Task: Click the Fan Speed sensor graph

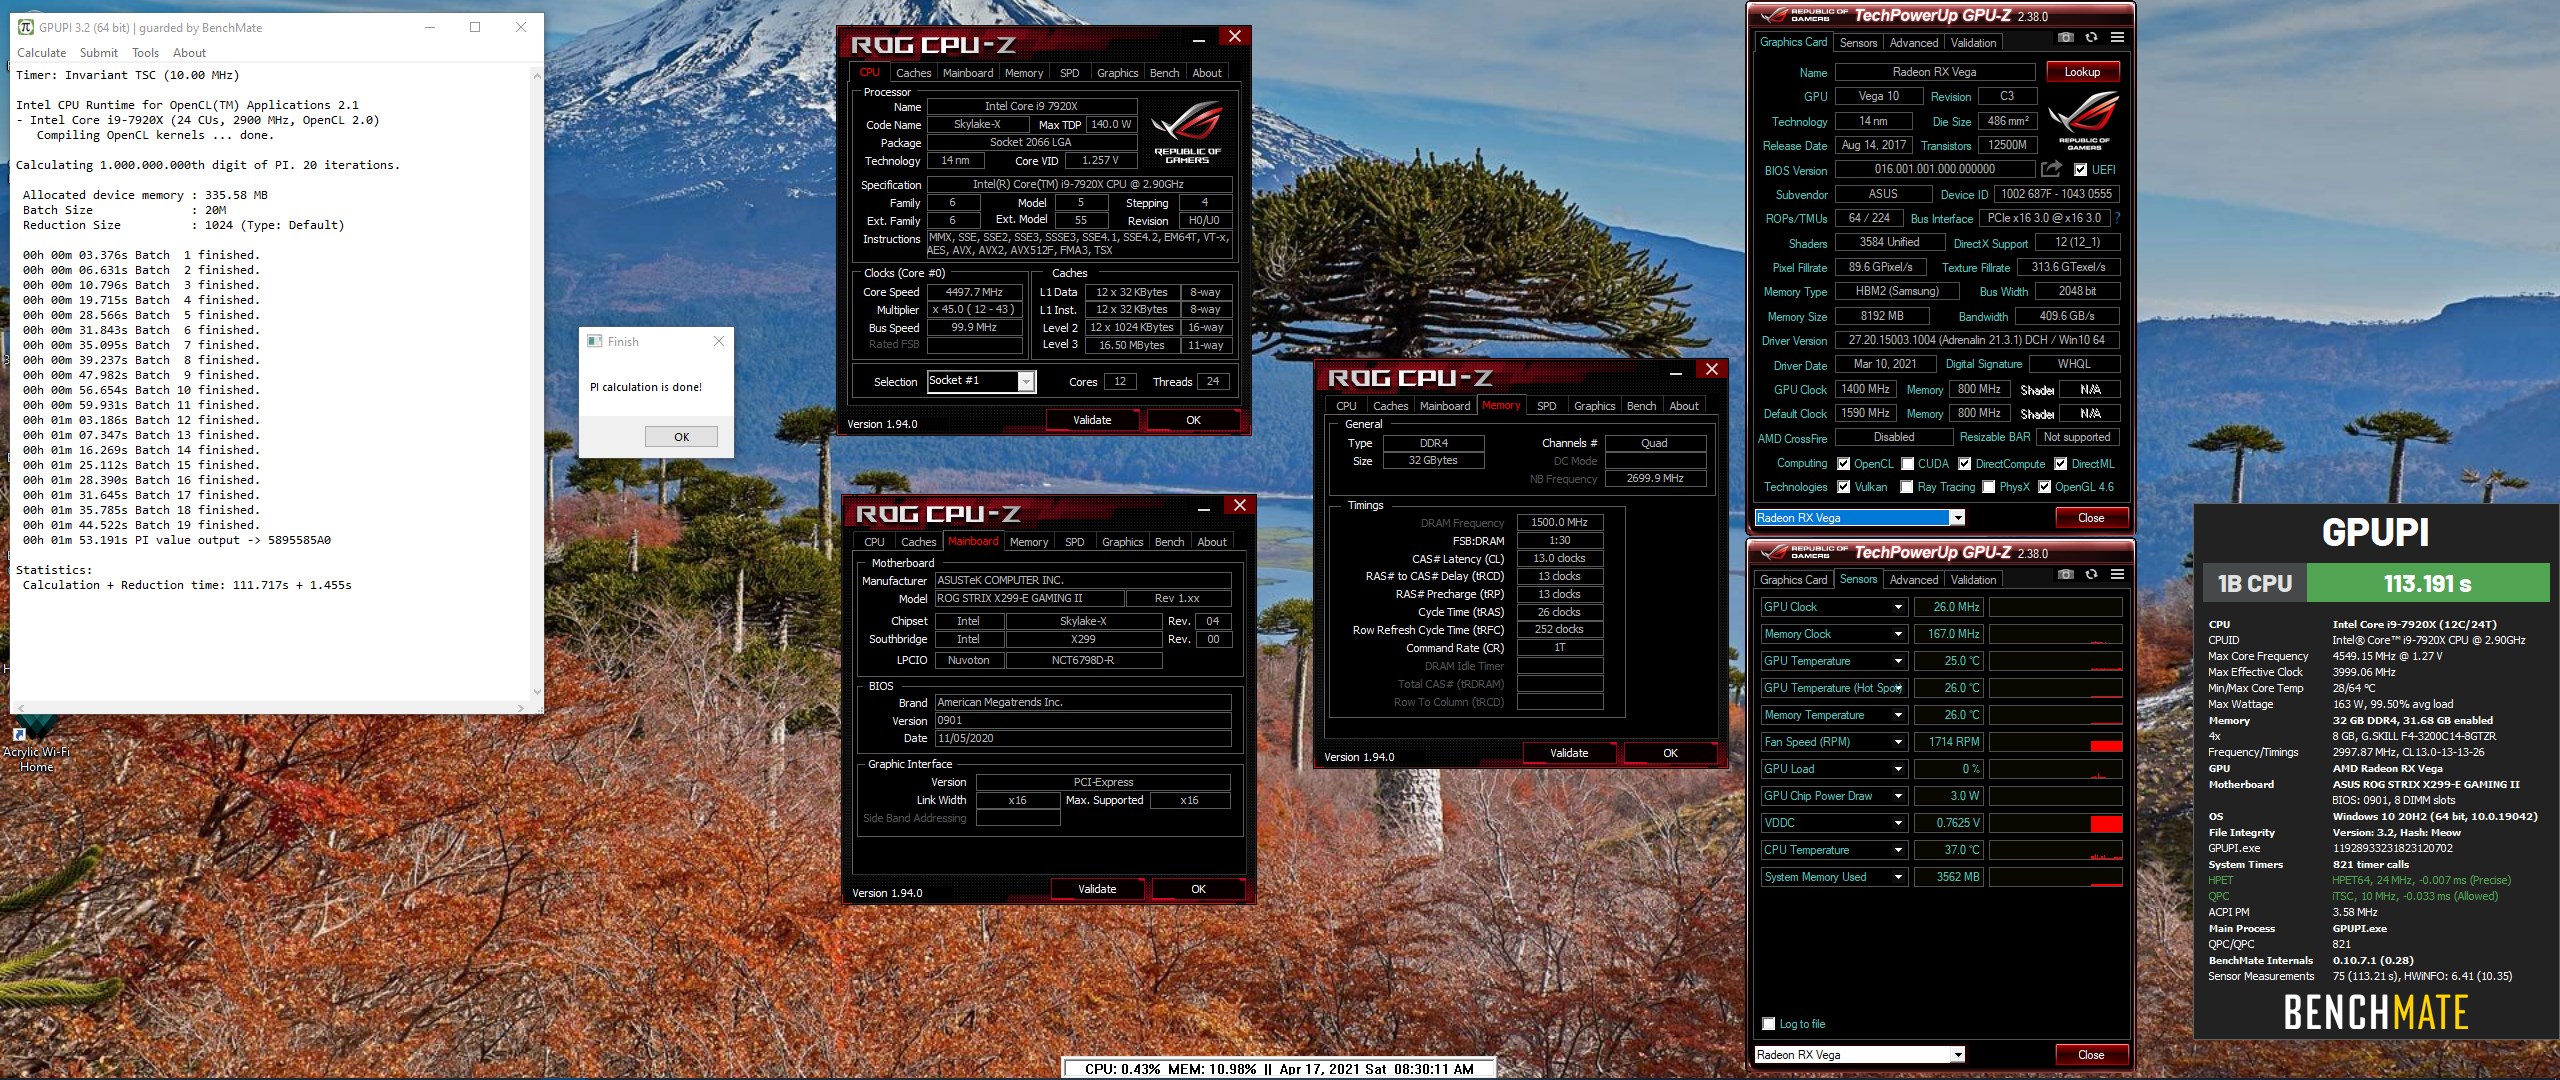Action: [x=2056, y=742]
